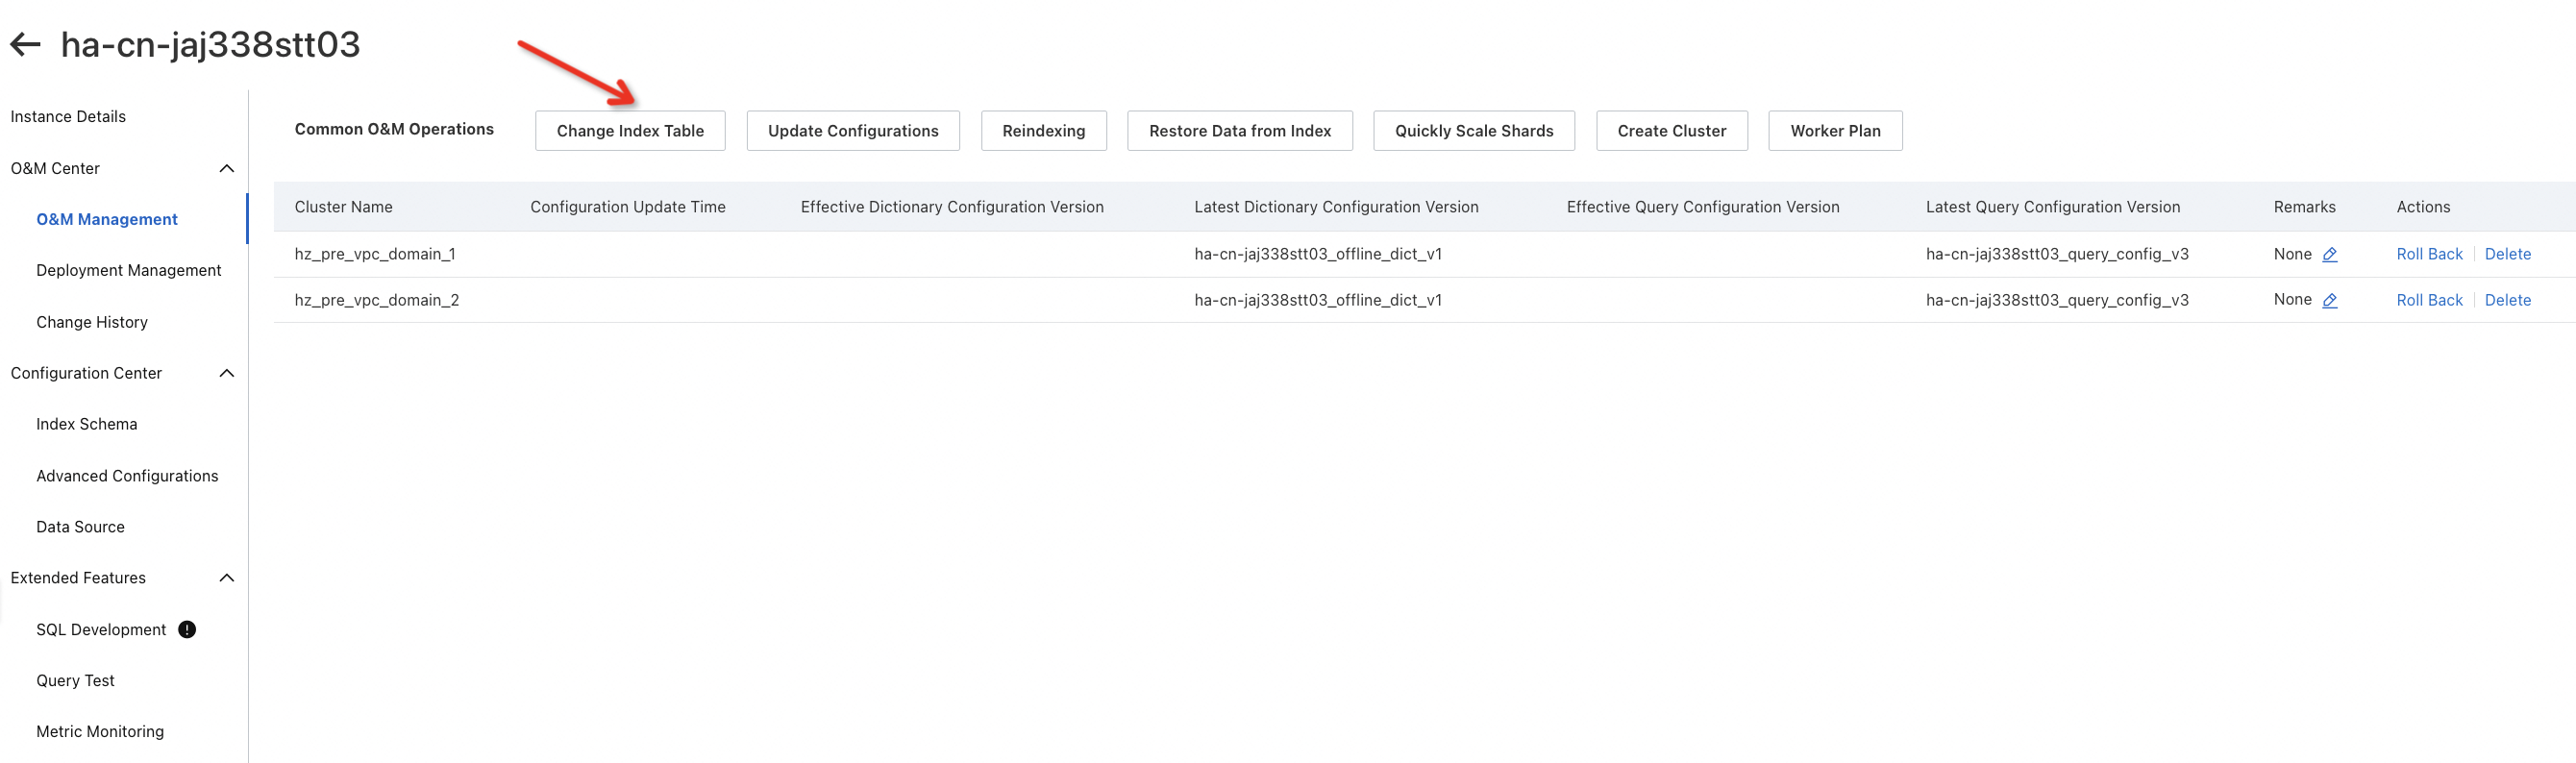Roll Back hz_pre_vpc_domain_1 cluster
This screenshot has height=763, width=2576.
[2429, 254]
